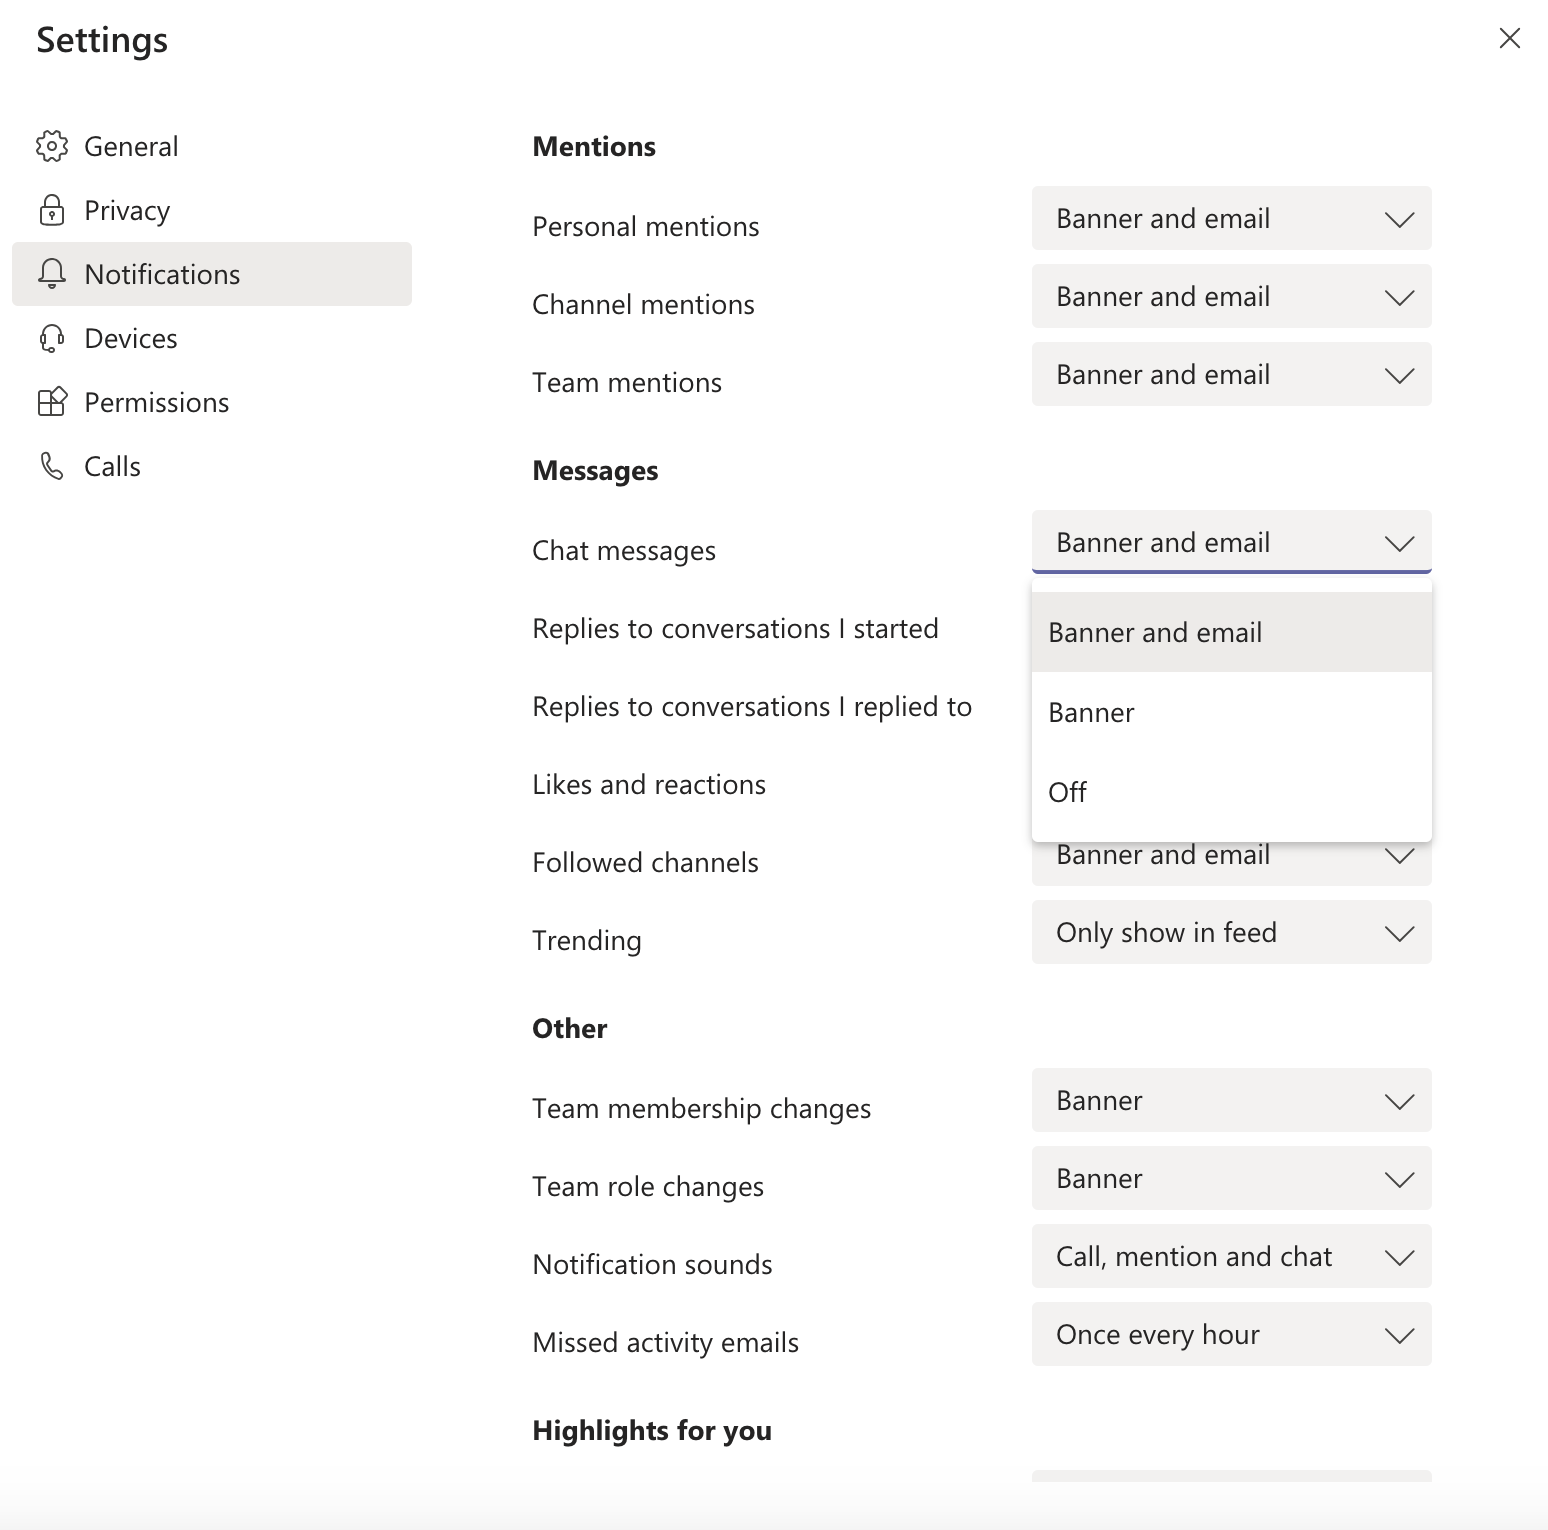Open the Channel mentions dropdown
The width and height of the screenshot is (1548, 1530).
(x=1232, y=296)
